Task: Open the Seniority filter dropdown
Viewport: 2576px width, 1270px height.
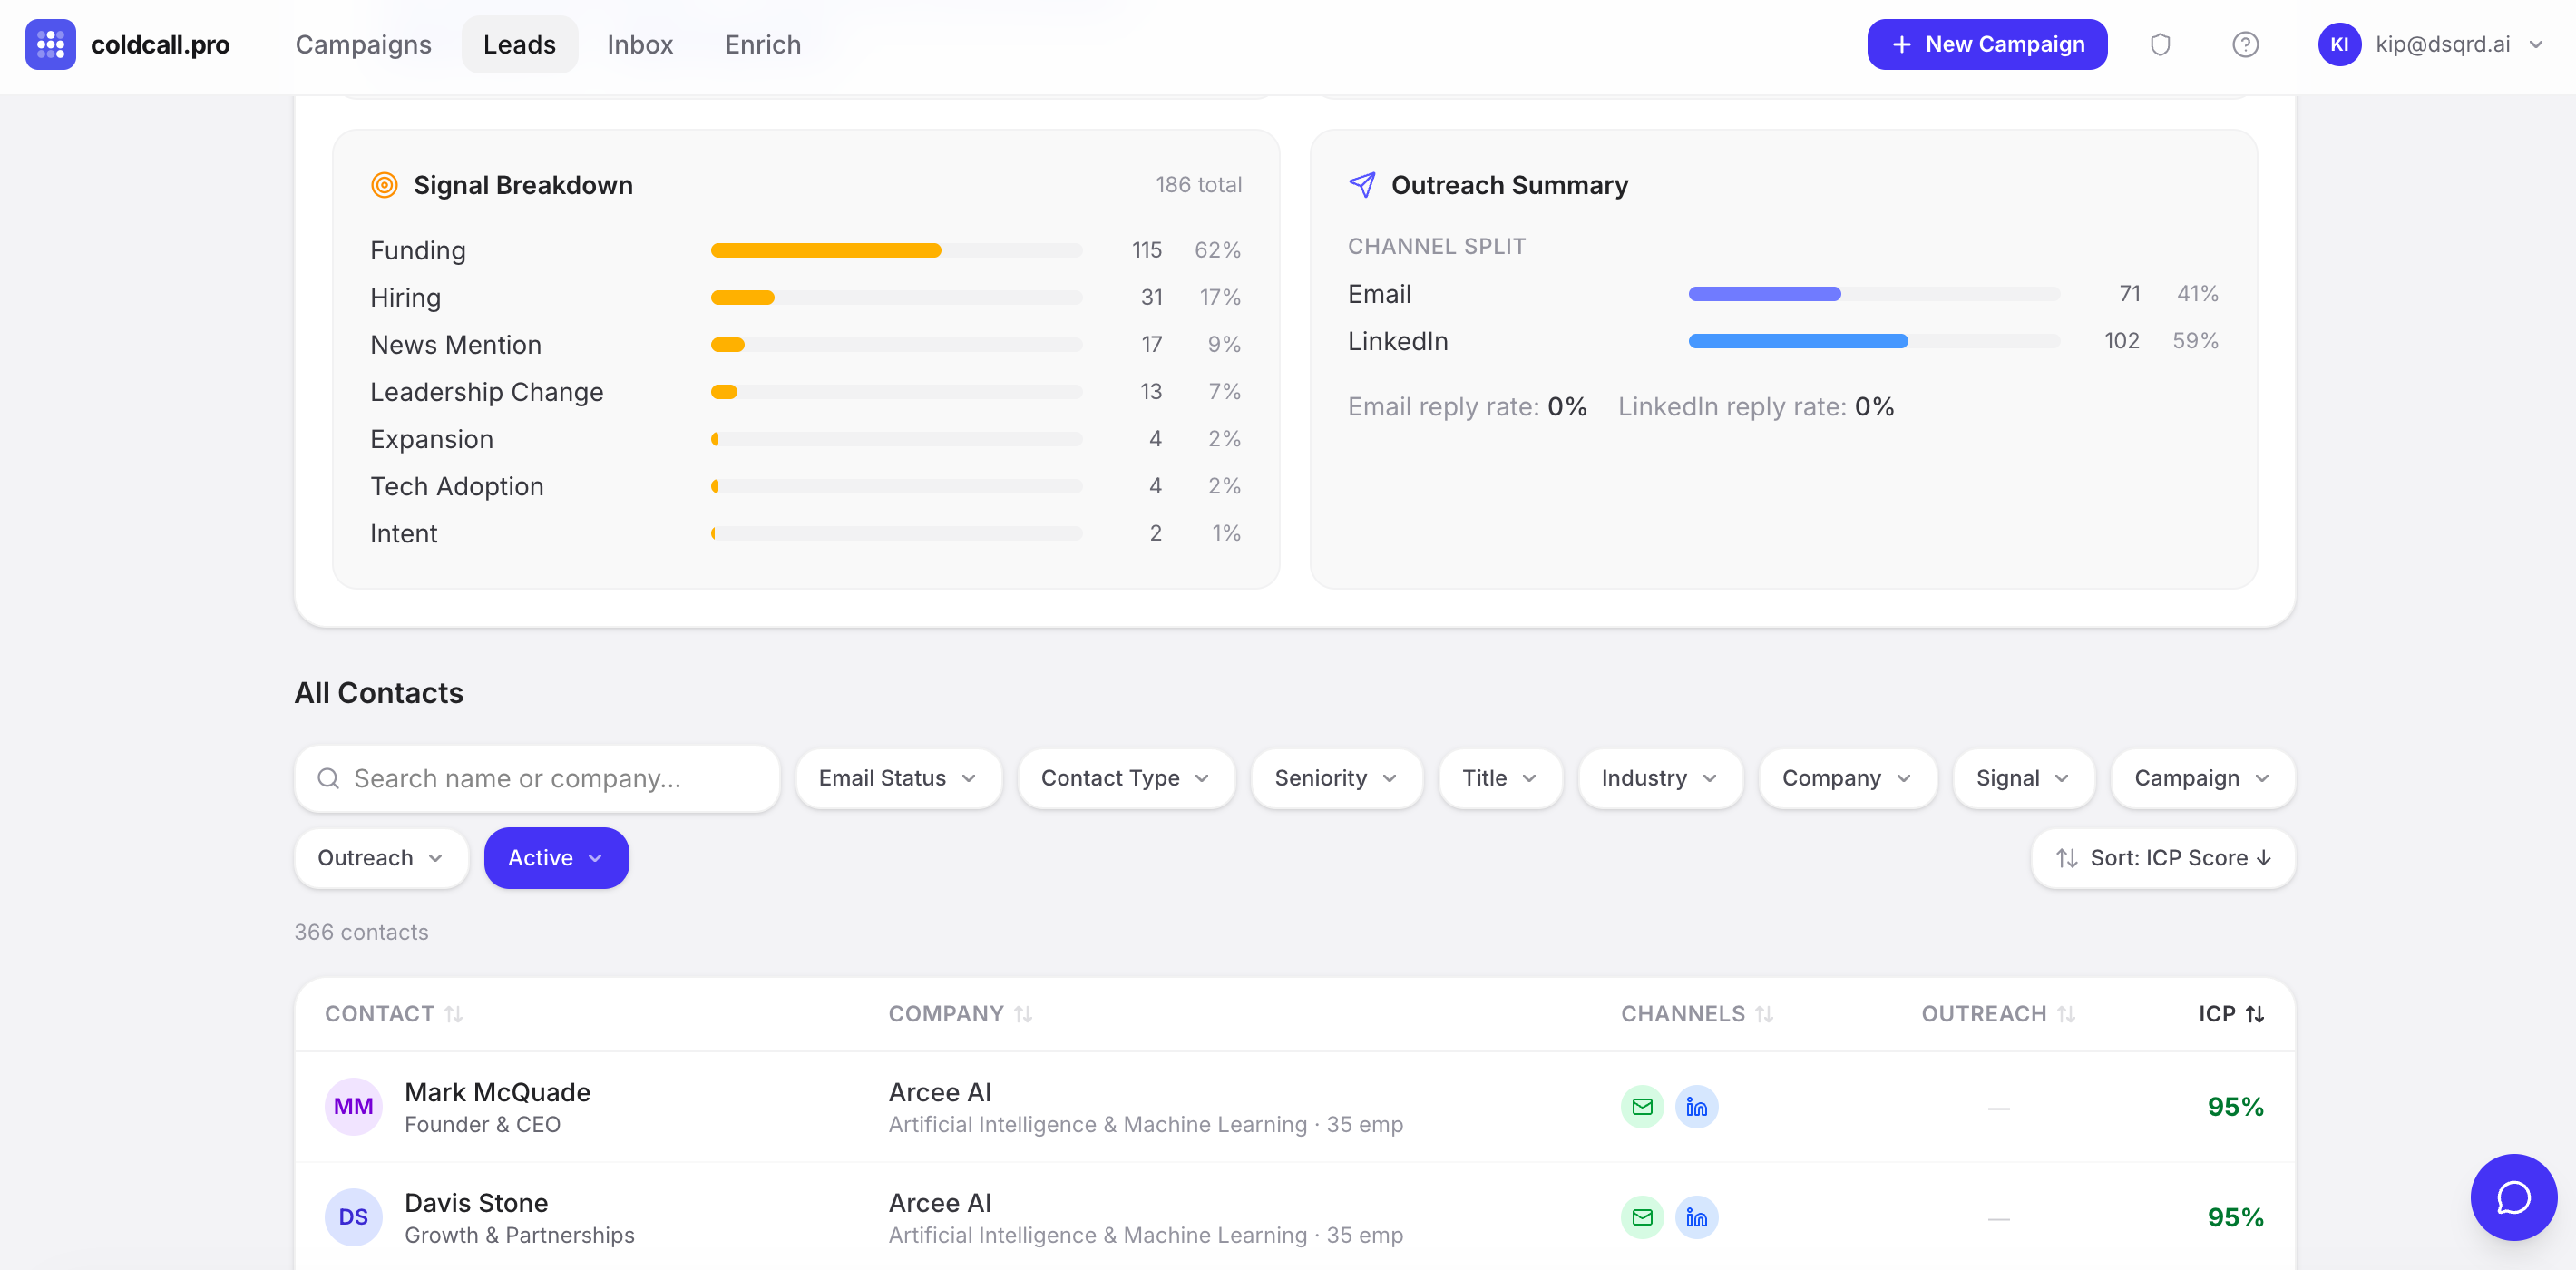Action: point(1335,777)
